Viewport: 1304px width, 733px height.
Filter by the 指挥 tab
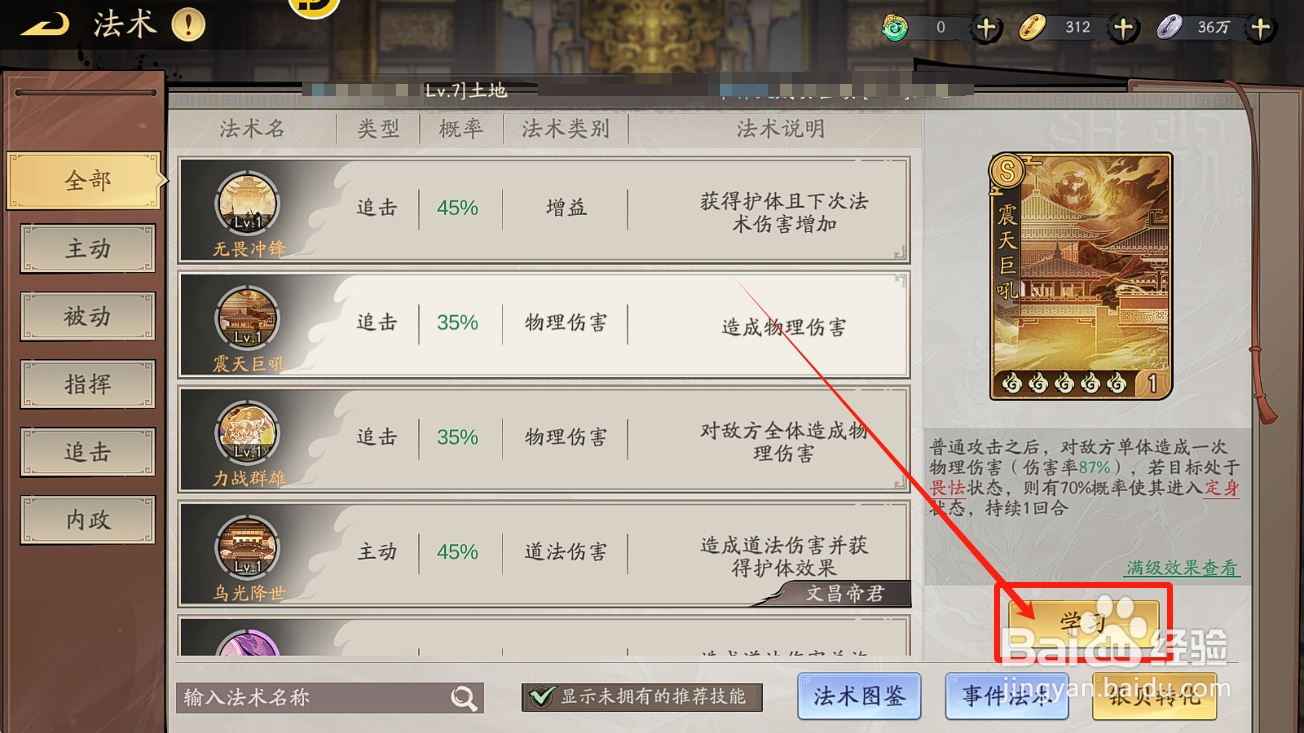[88, 385]
